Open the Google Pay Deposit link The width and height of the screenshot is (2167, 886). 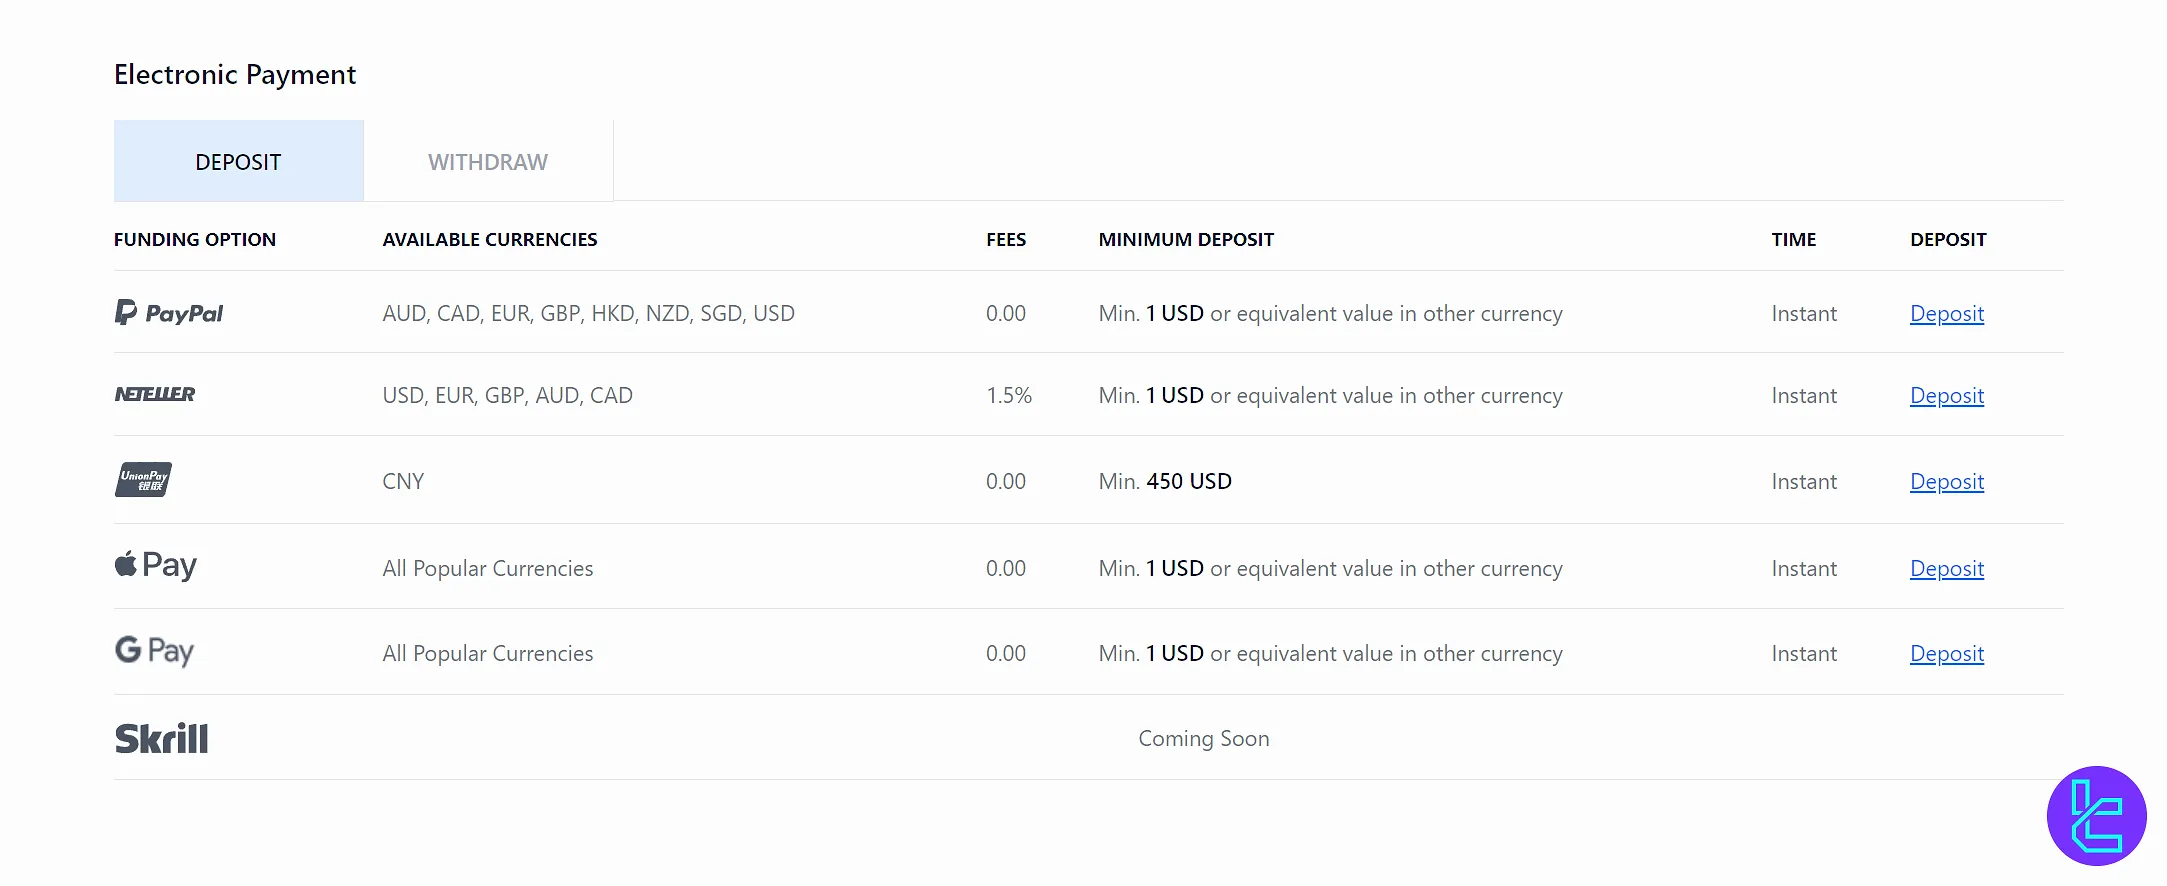[x=1946, y=654]
